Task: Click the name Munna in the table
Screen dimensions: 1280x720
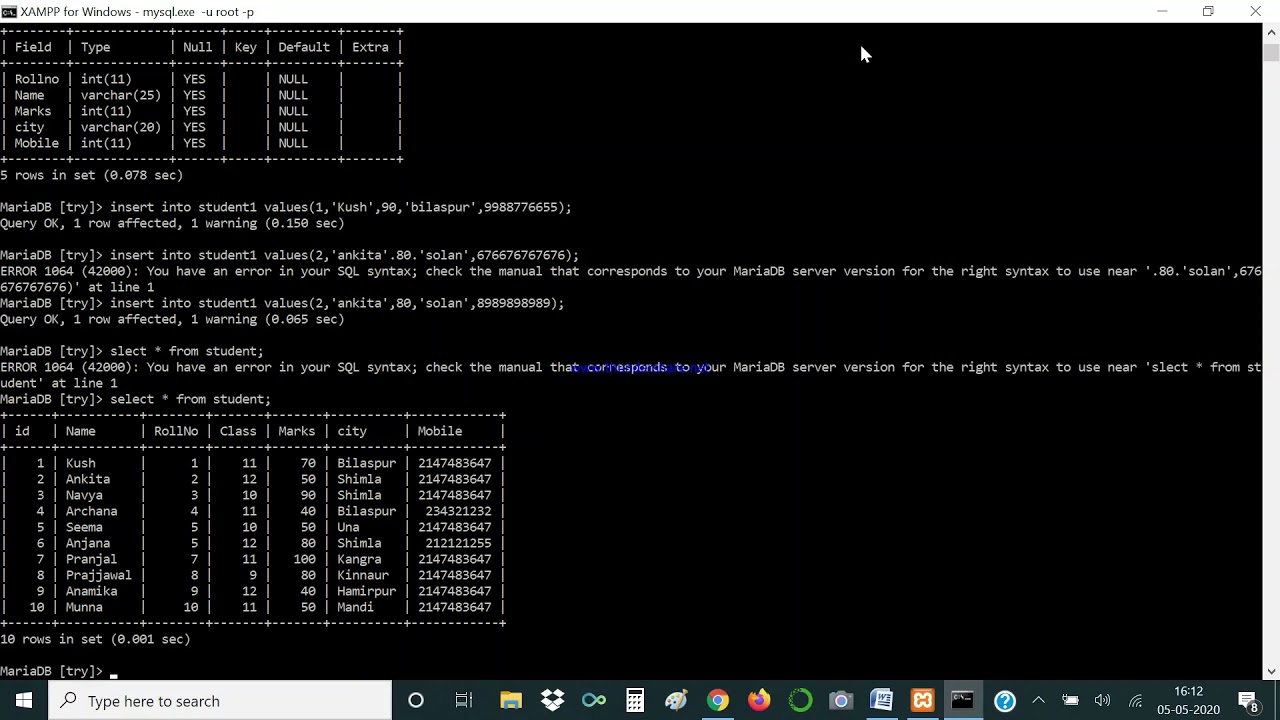Action: pos(84,607)
